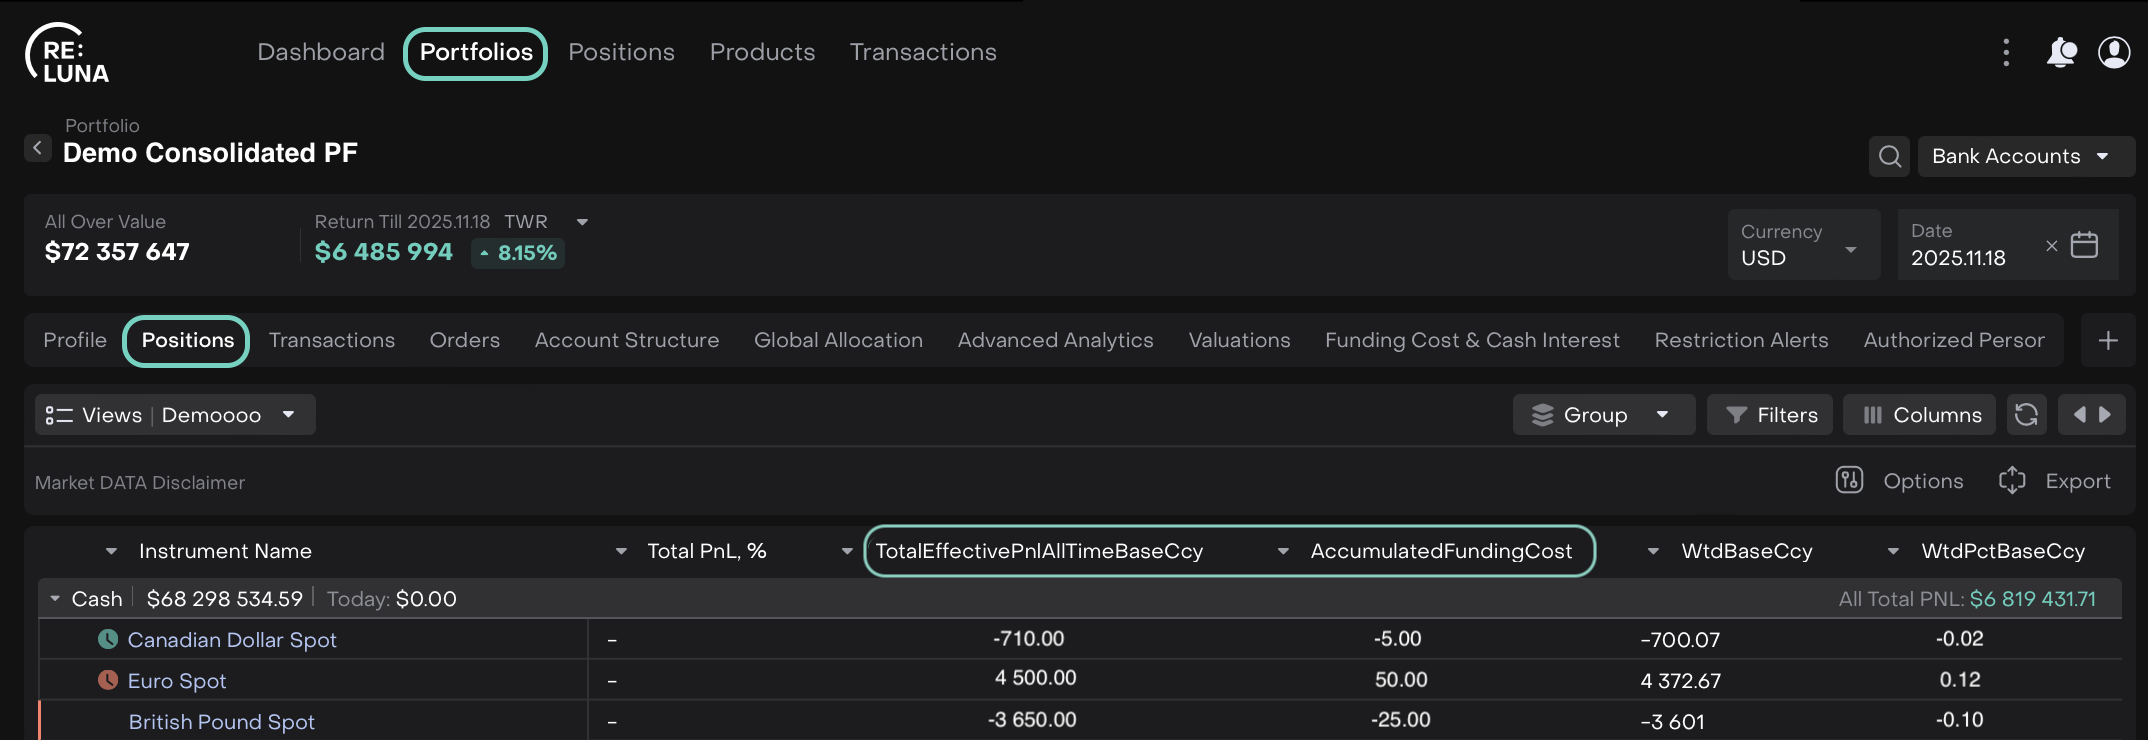Click the Filters button
Image resolution: width=2148 pixels, height=740 pixels.
[1769, 415]
